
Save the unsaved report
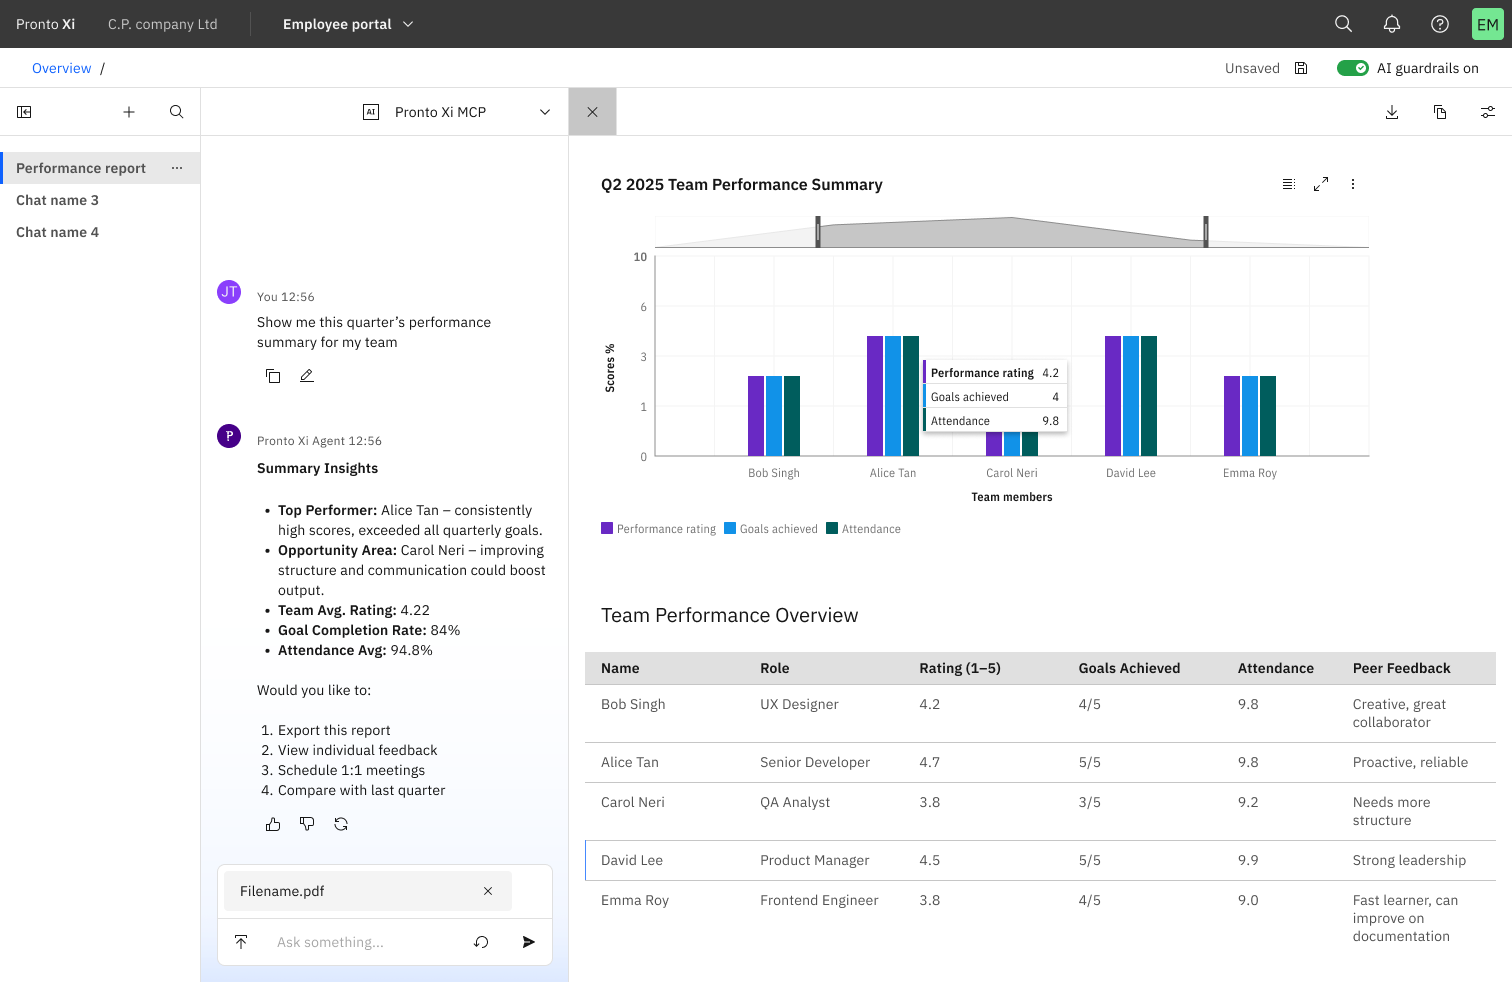(x=1300, y=67)
